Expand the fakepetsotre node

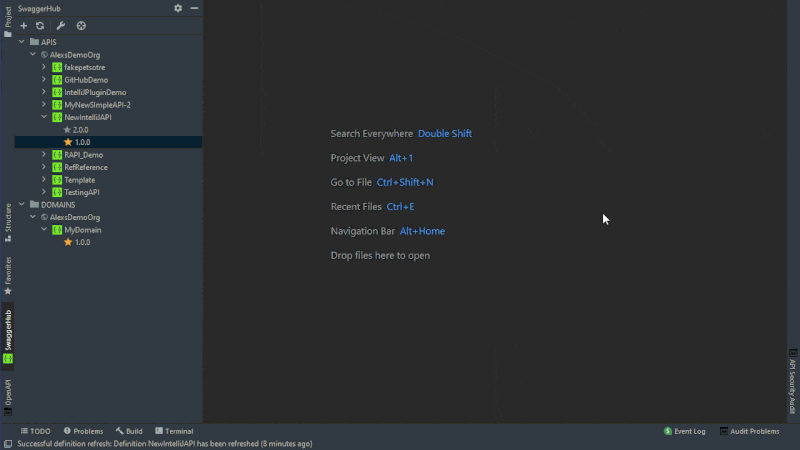pyautogui.click(x=44, y=67)
